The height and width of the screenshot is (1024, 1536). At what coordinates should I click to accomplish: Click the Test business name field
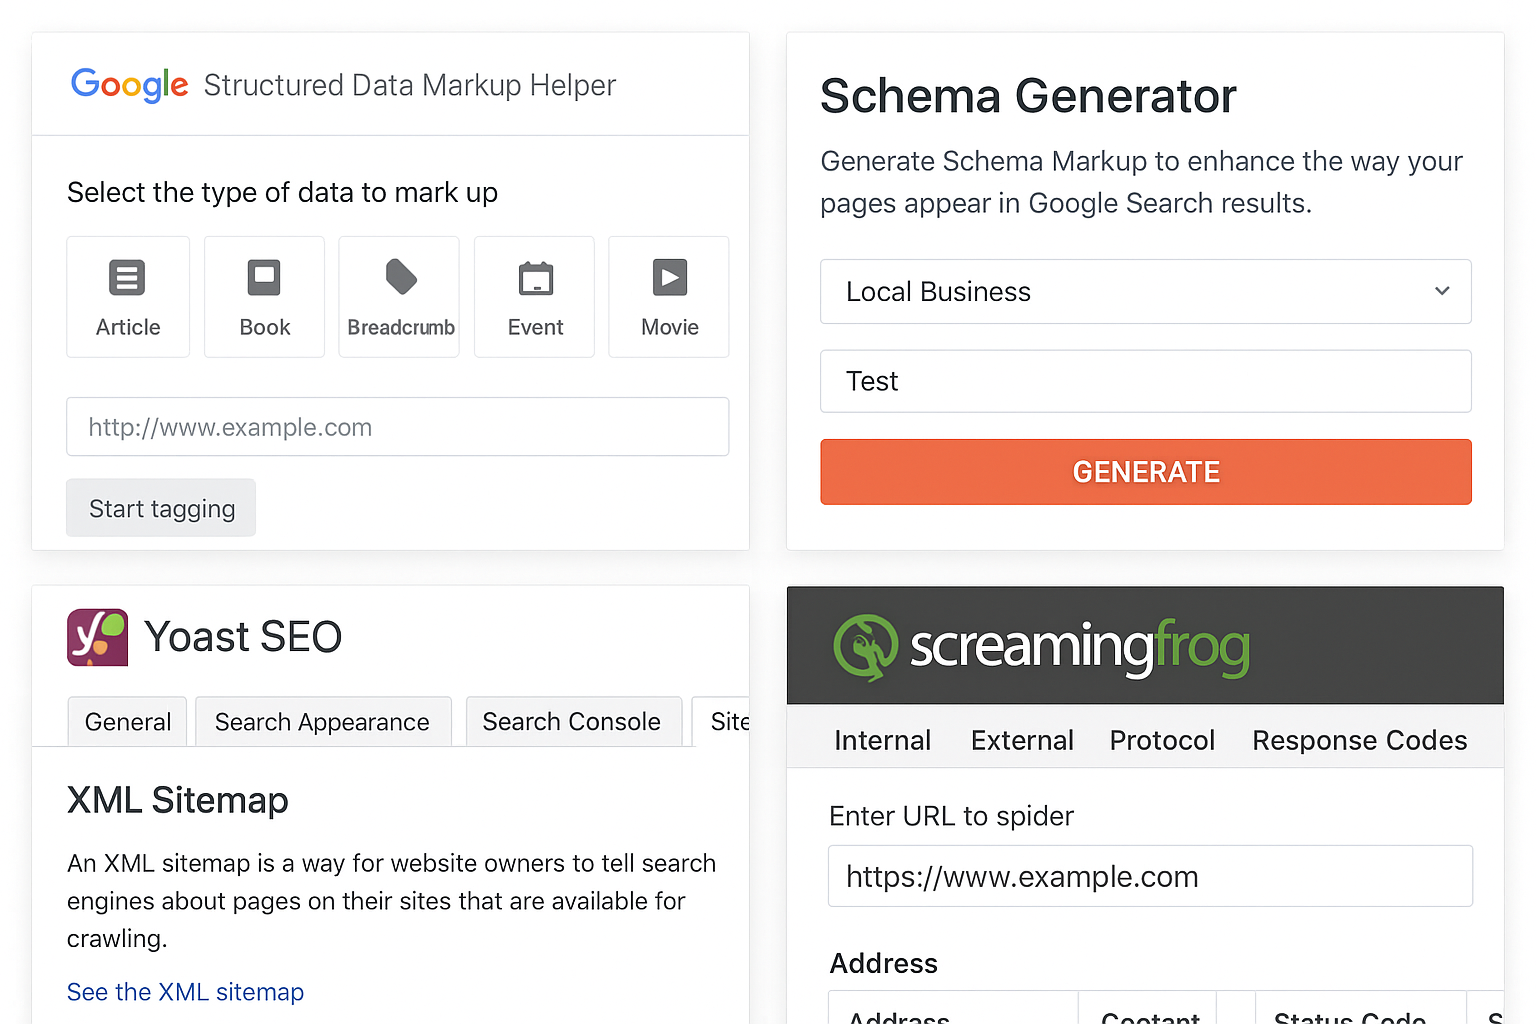[x=1144, y=381]
